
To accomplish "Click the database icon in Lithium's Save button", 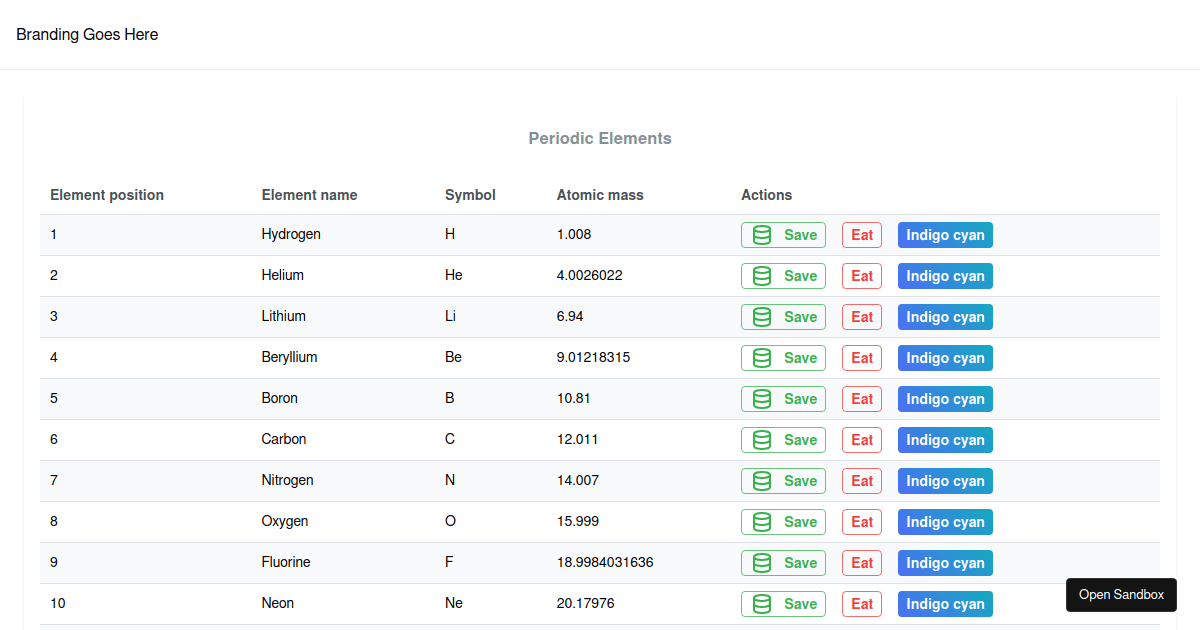I will [761, 316].
